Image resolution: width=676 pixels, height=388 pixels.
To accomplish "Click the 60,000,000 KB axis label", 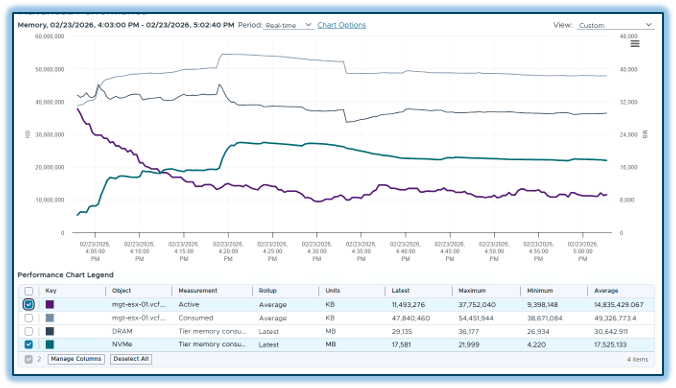I will tap(50, 36).
